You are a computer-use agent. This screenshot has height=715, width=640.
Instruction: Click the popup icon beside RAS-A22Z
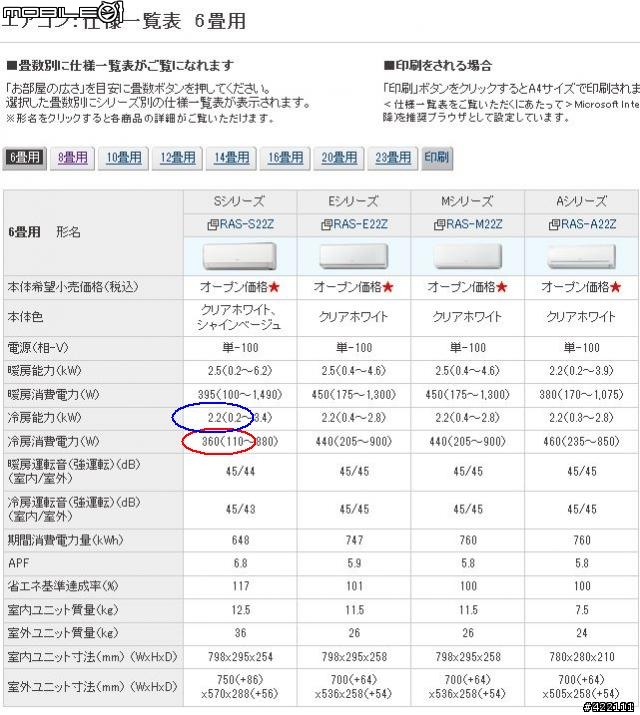coord(554,225)
